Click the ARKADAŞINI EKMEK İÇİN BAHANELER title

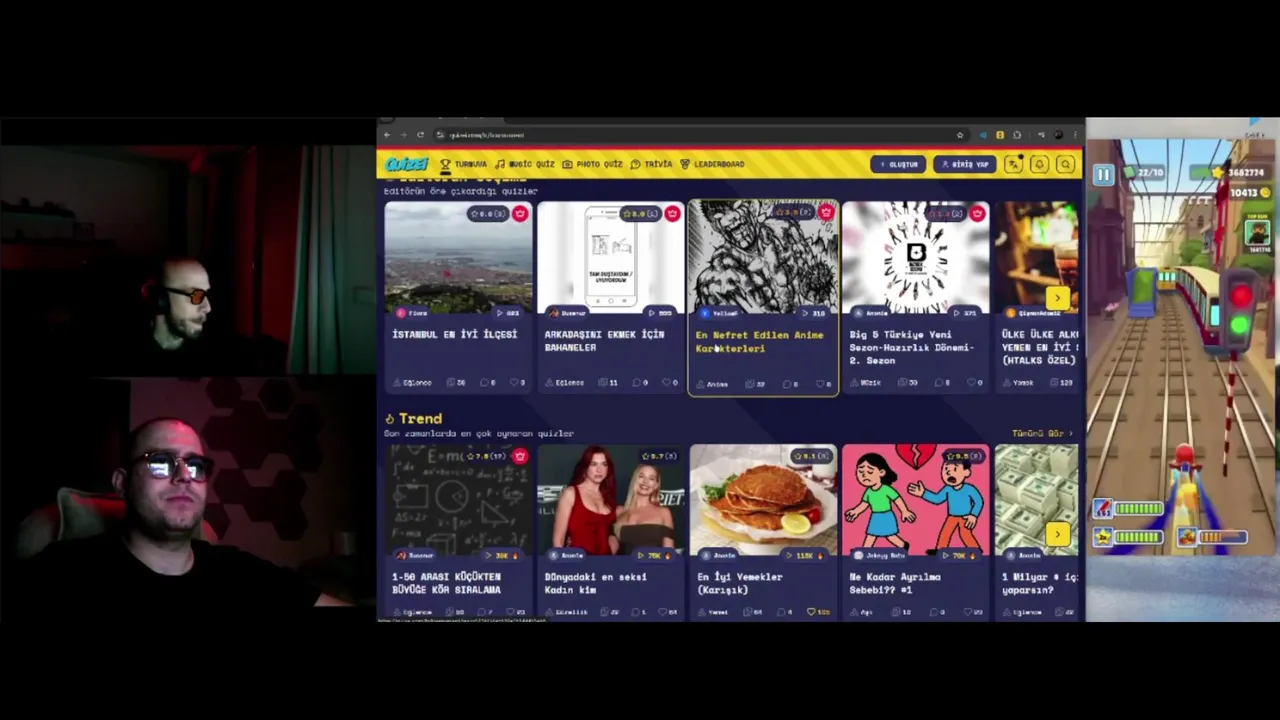point(604,341)
